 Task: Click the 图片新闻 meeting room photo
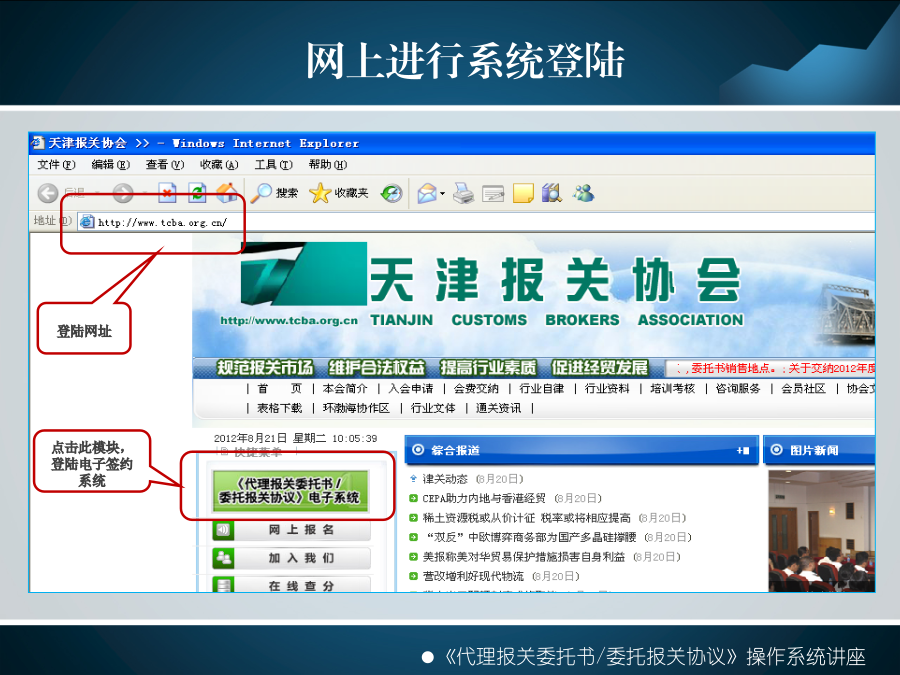pyautogui.click(x=821, y=531)
